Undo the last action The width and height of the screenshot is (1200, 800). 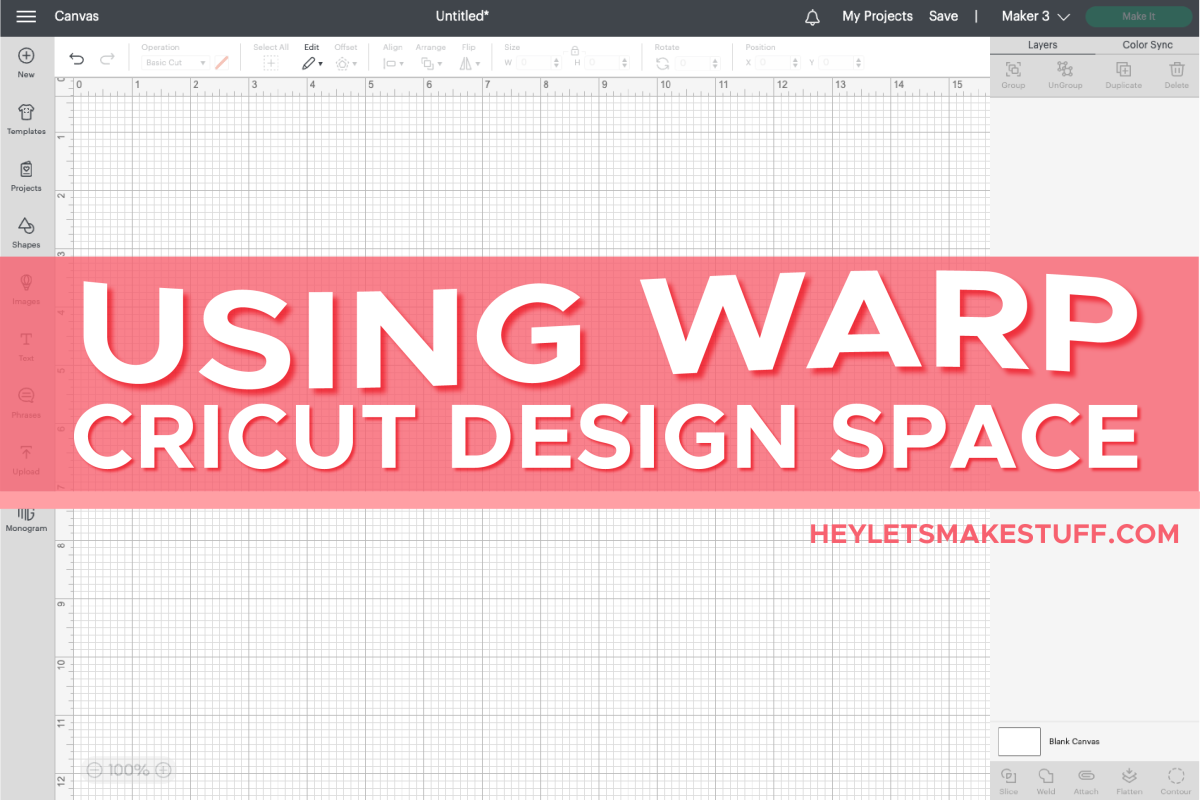point(77,61)
